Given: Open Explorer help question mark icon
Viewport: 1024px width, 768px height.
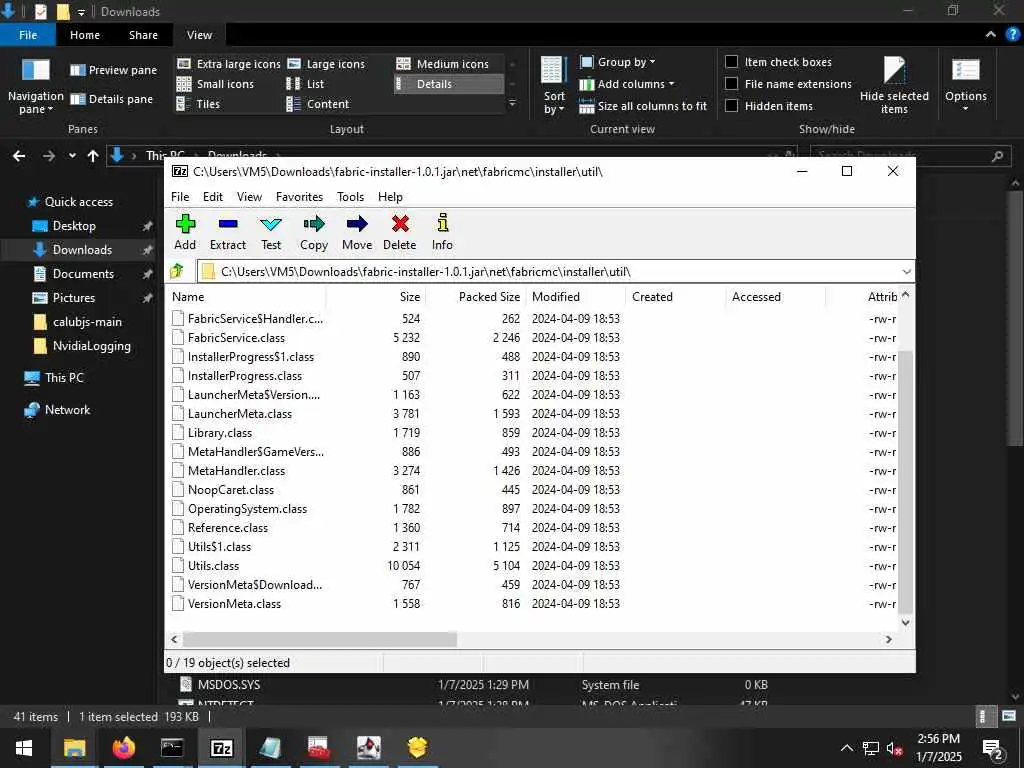Looking at the screenshot, I should tap(1012, 35).
